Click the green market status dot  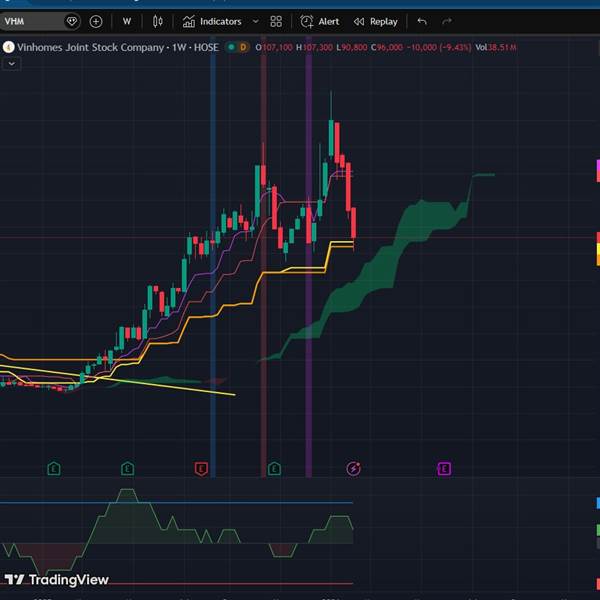tap(231, 47)
